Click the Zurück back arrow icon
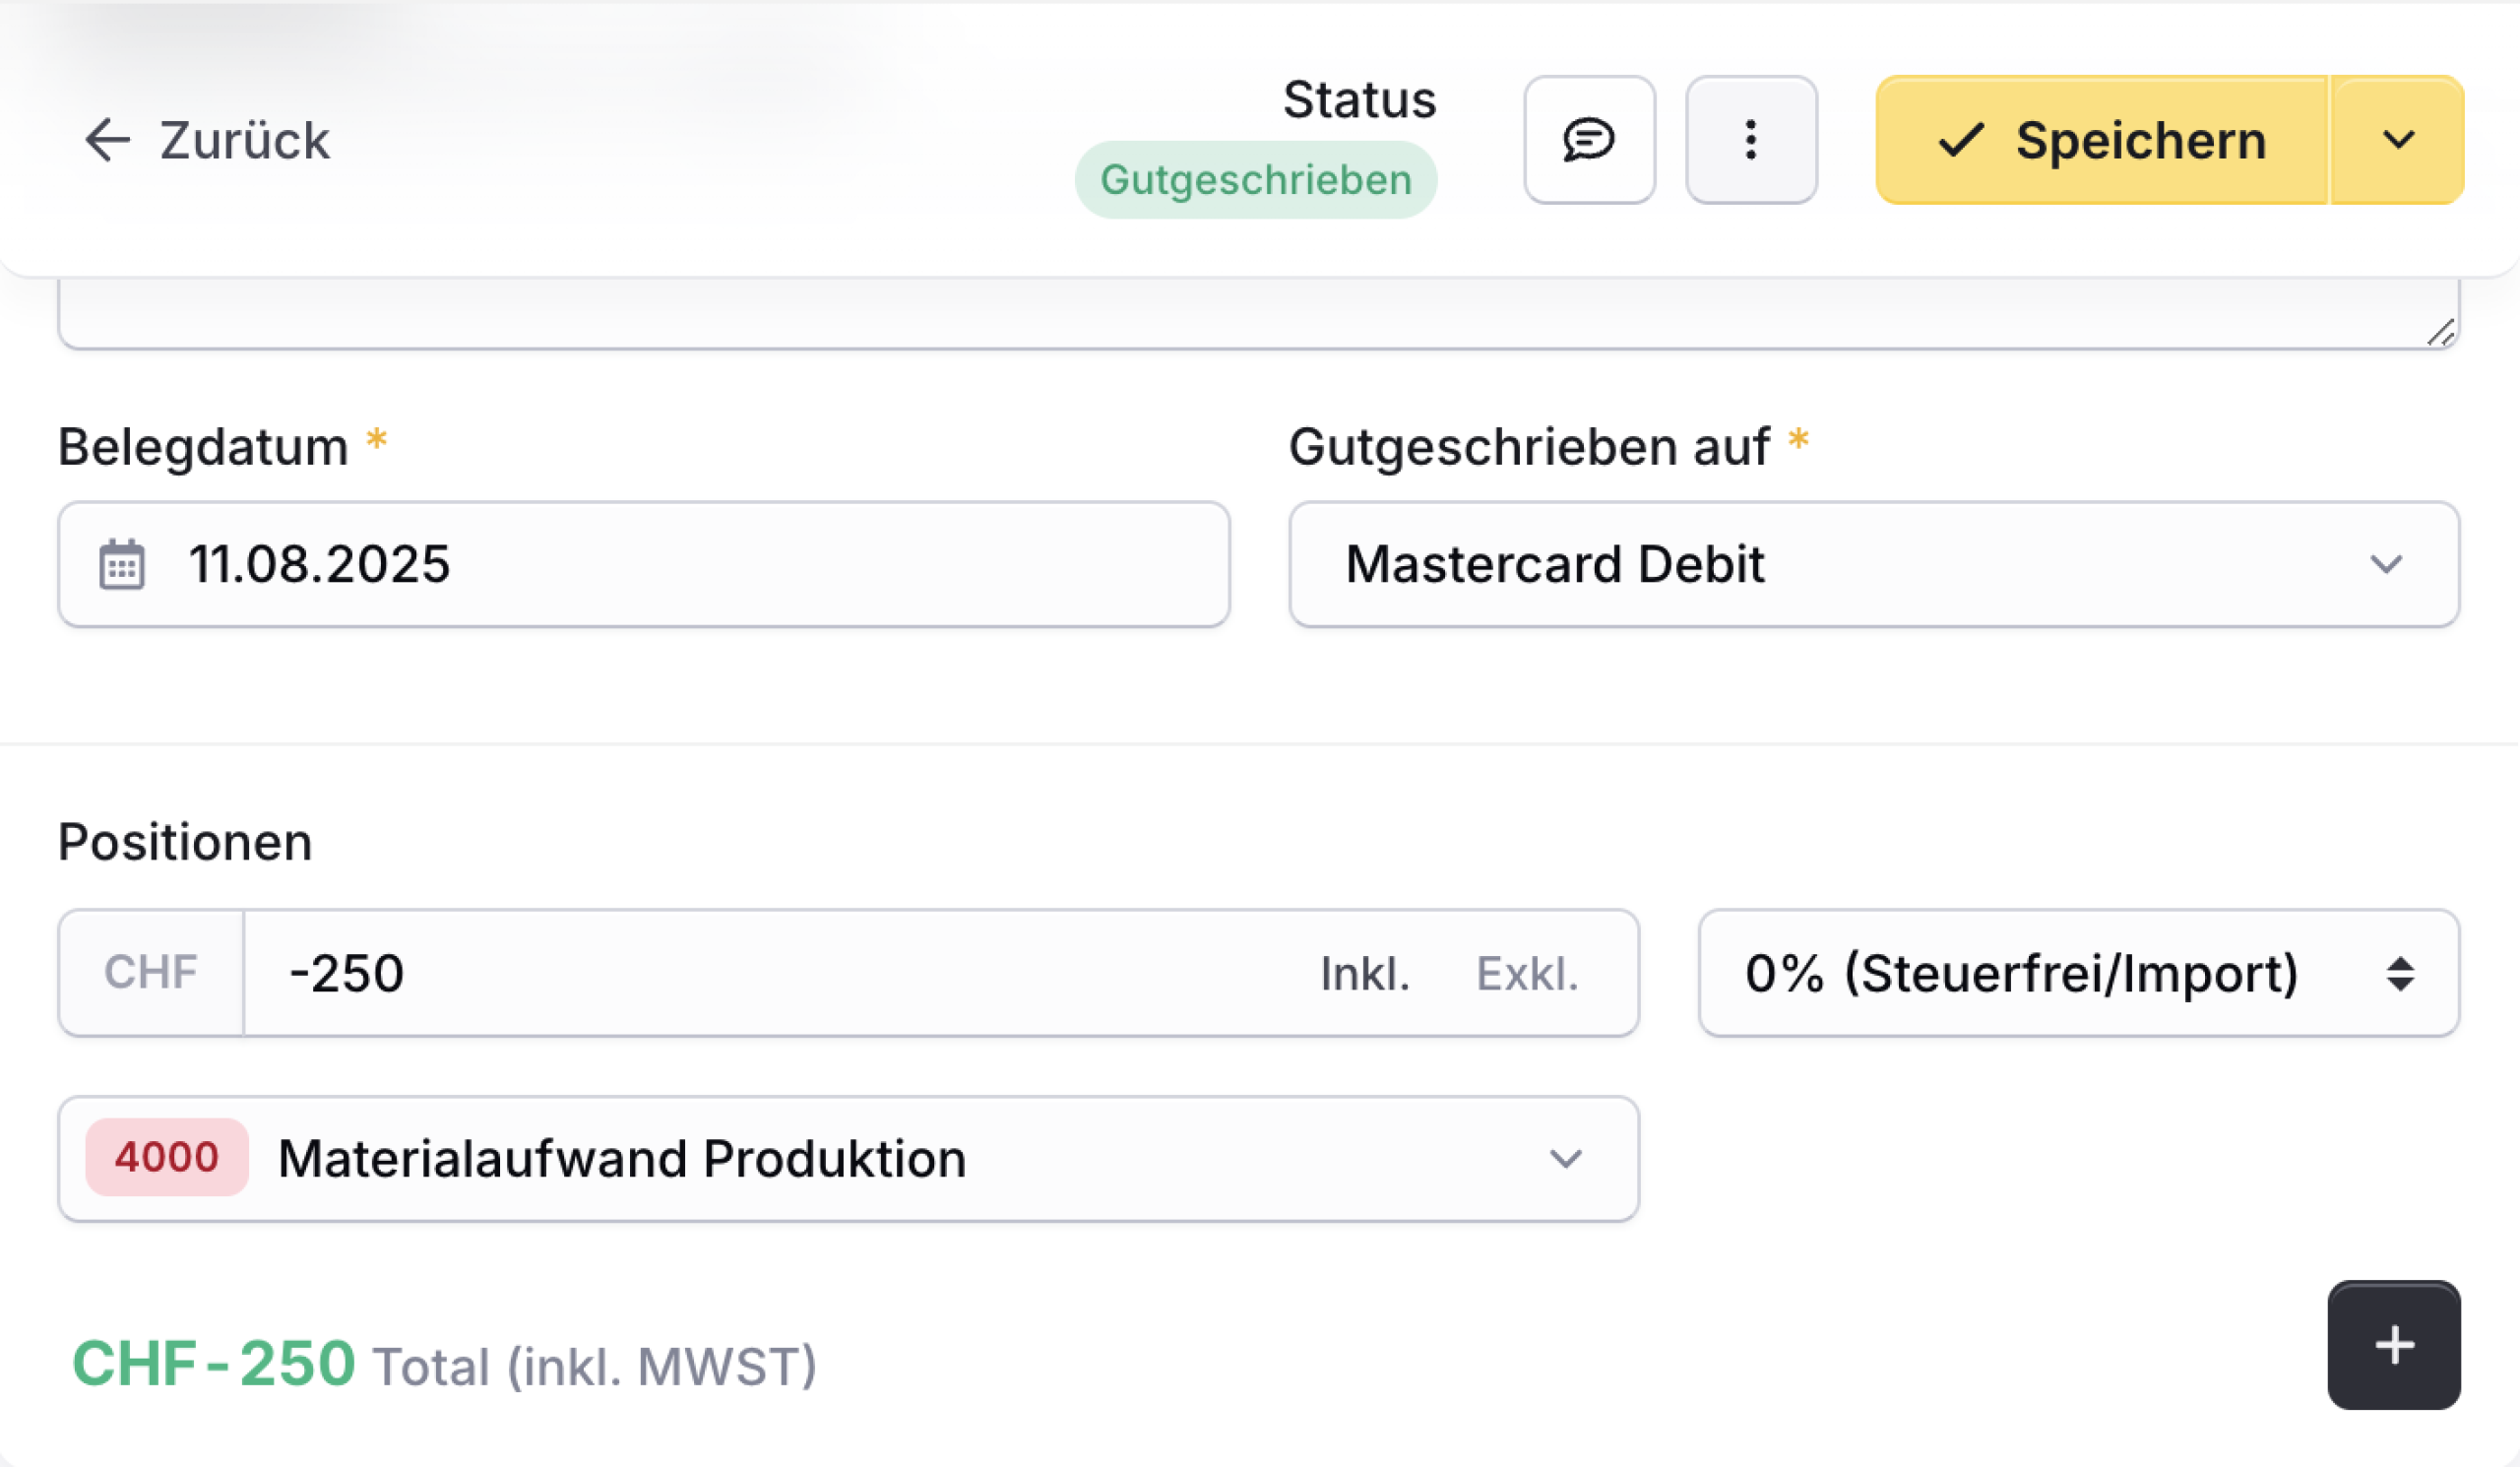Viewport: 2520px width, 1467px height. pyautogui.click(x=107, y=139)
